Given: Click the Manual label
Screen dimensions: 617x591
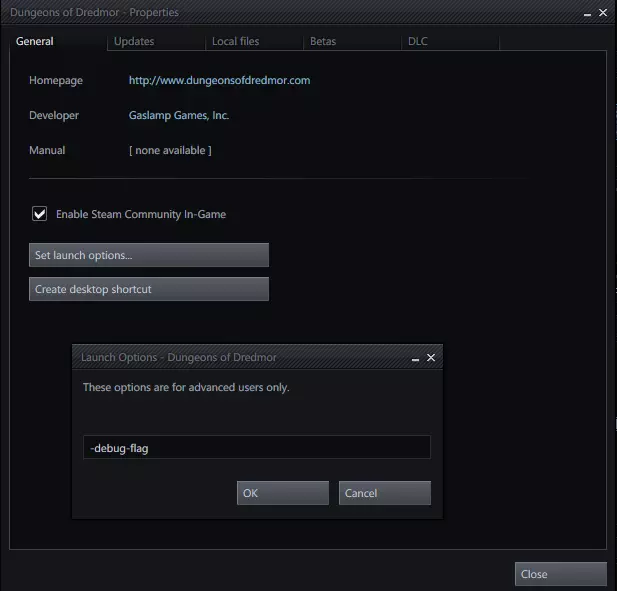Looking at the screenshot, I should (47, 150).
